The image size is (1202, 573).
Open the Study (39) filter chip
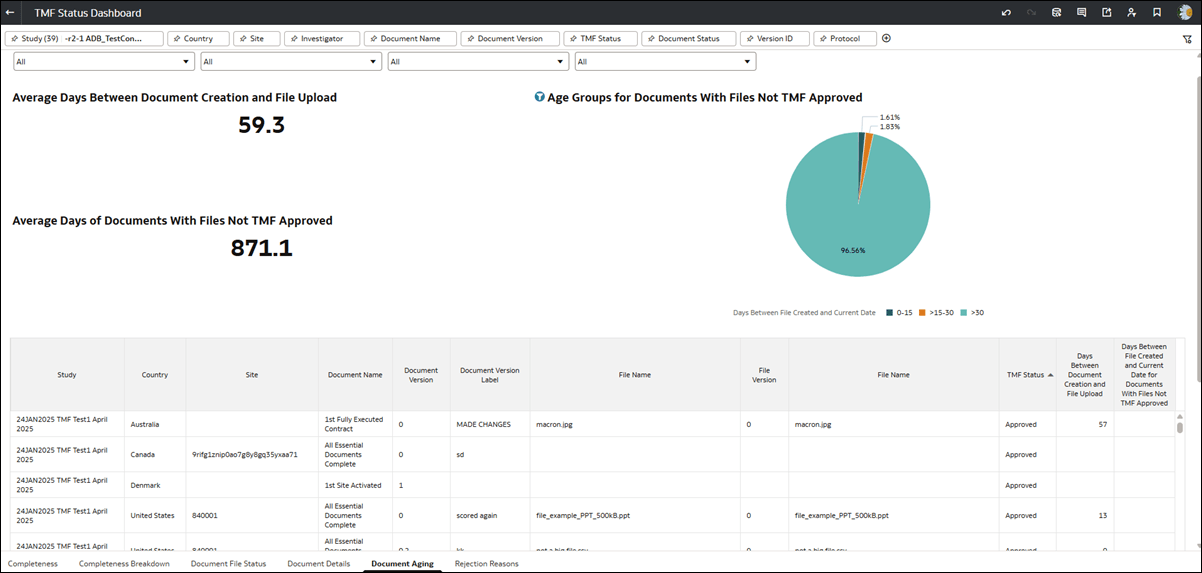[x=85, y=39]
